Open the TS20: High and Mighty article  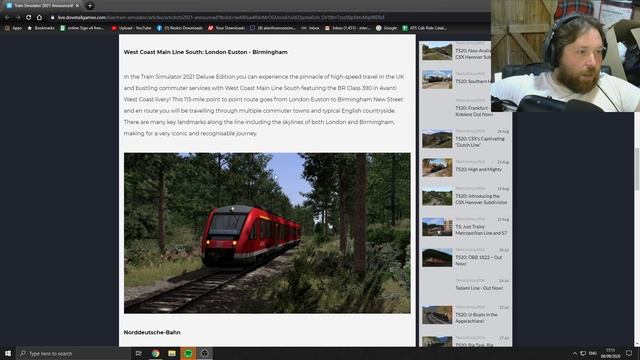[478, 169]
